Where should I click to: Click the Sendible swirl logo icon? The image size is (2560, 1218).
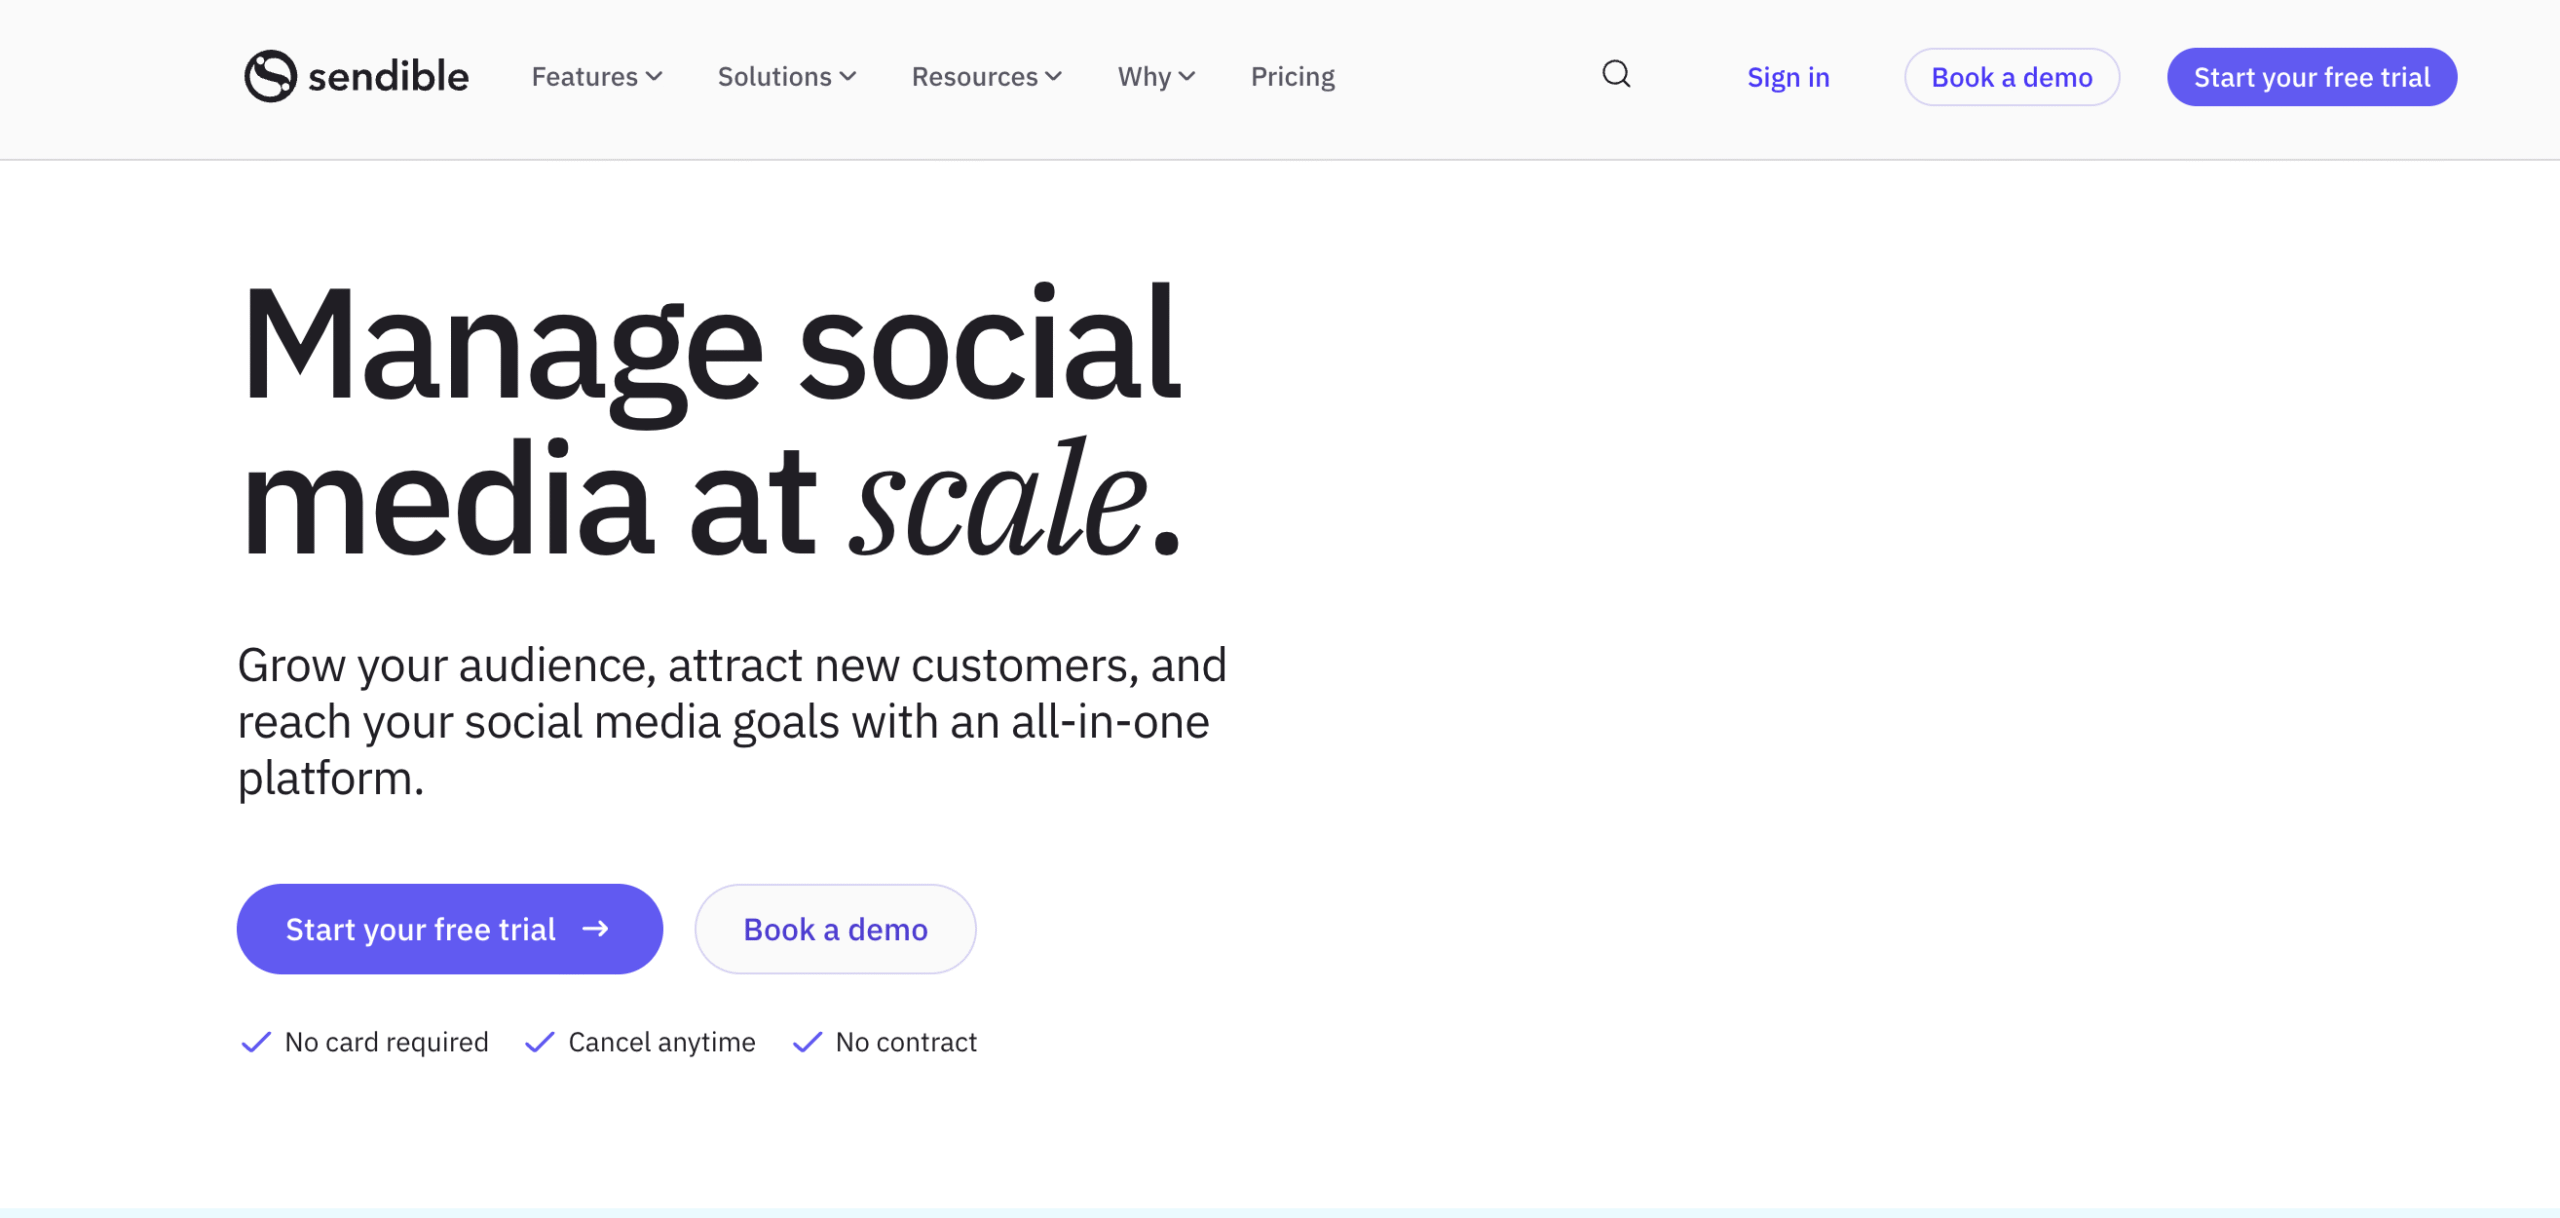tap(270, 76)
